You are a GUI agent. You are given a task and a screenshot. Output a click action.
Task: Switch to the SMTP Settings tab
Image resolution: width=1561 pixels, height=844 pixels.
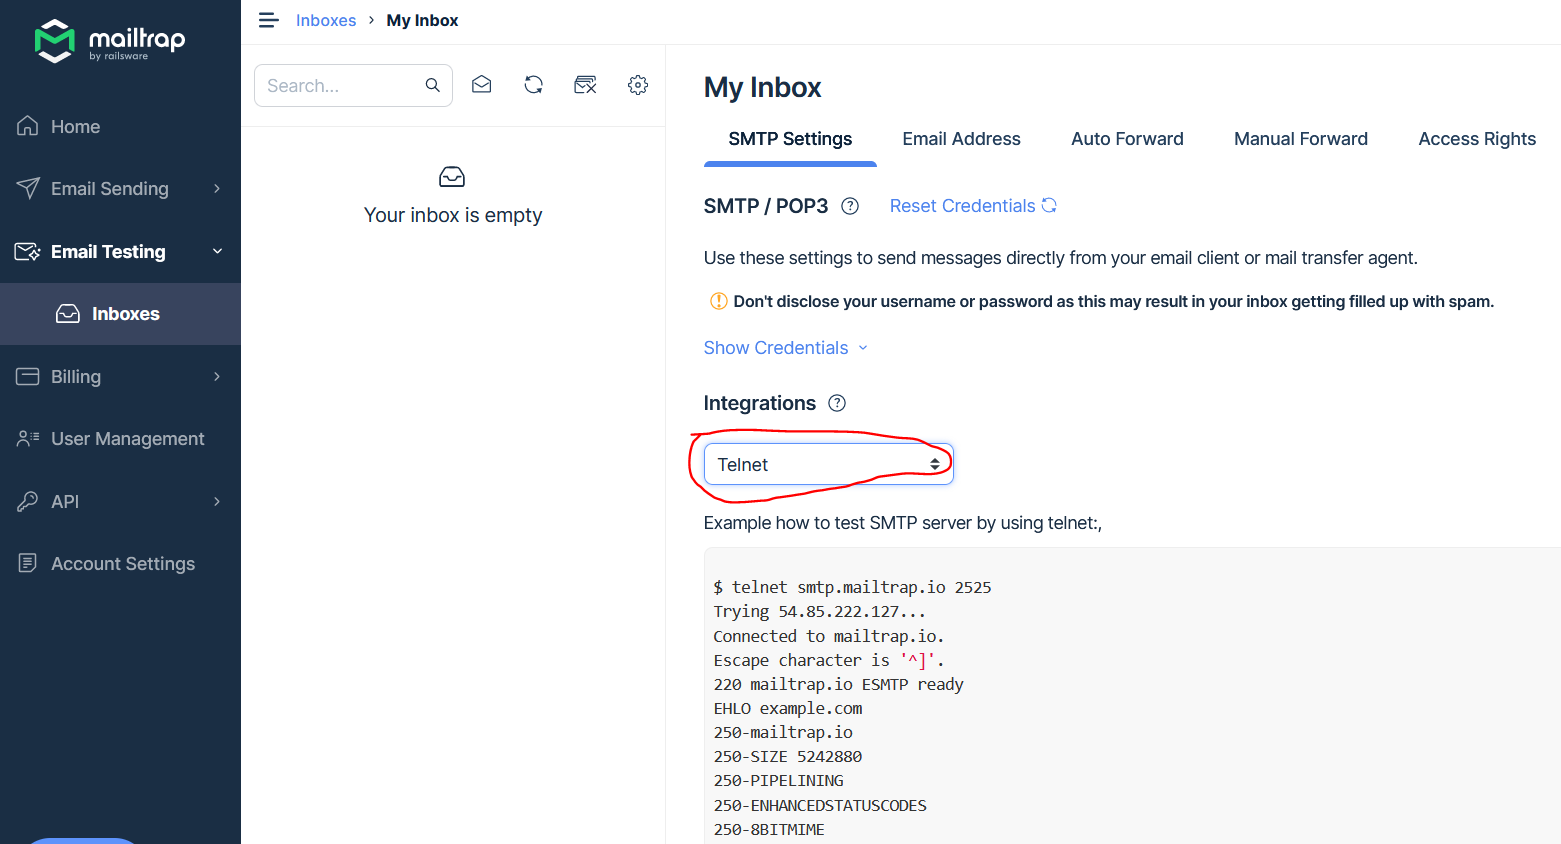(790, 139)
